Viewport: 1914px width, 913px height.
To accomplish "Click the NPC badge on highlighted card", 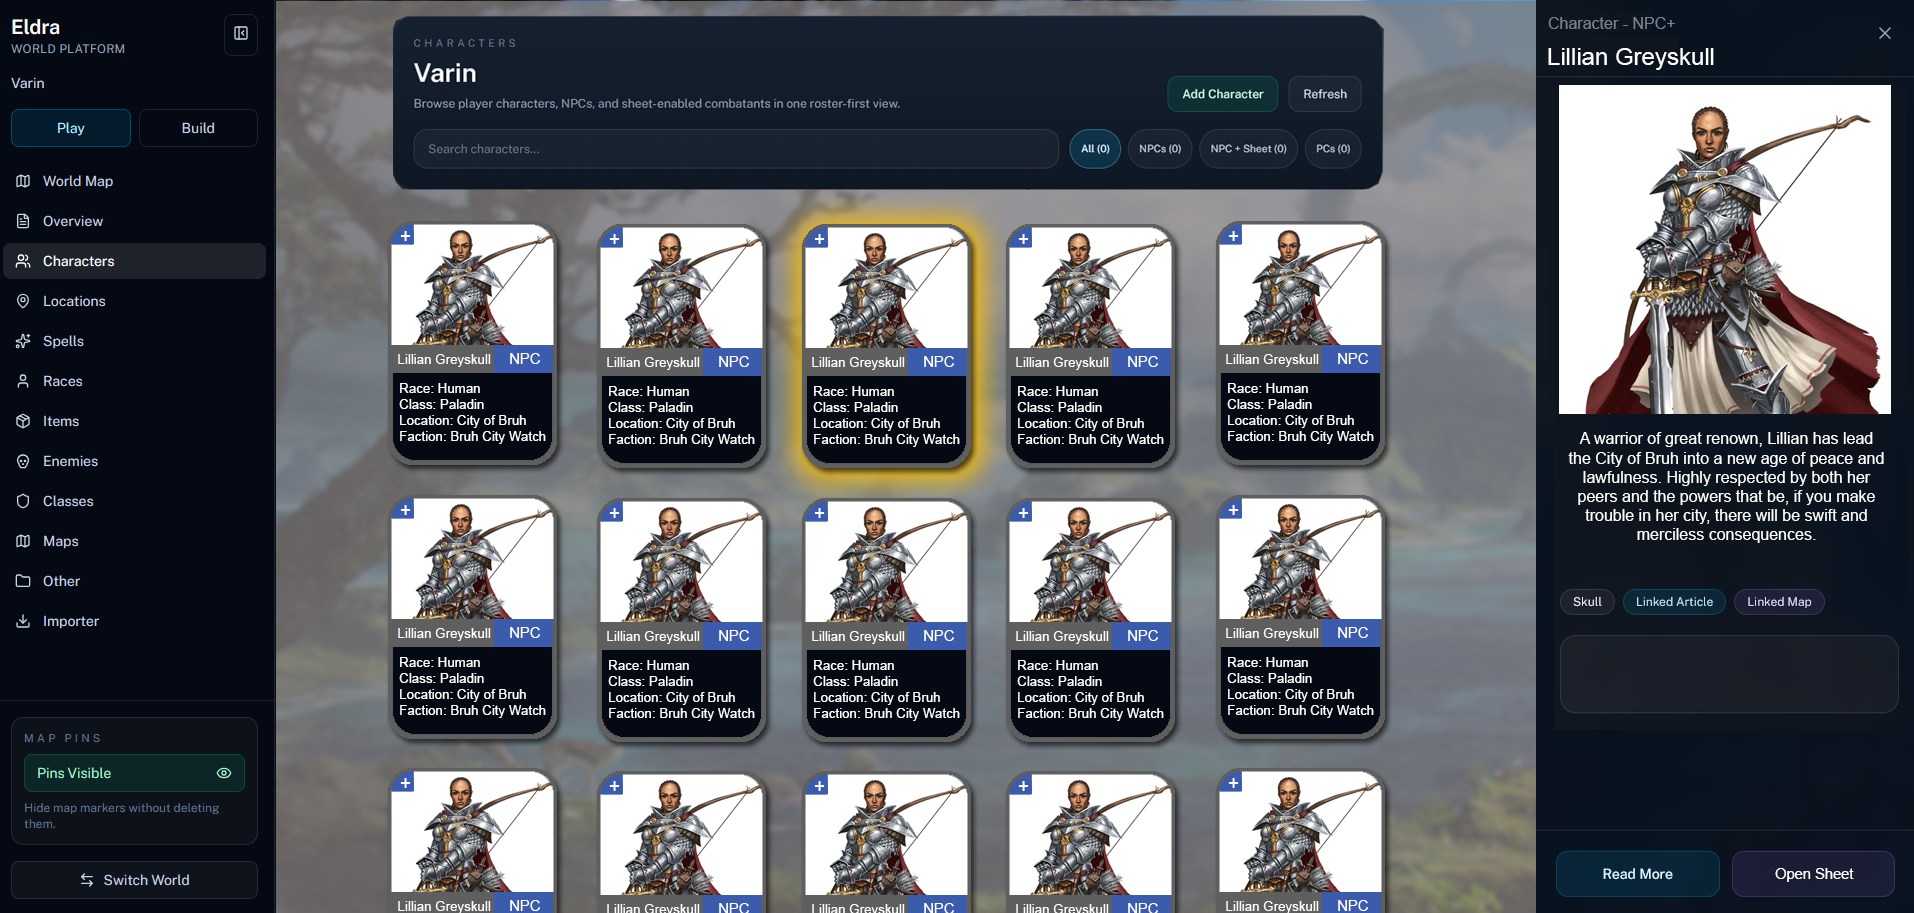I will [938, 362].
